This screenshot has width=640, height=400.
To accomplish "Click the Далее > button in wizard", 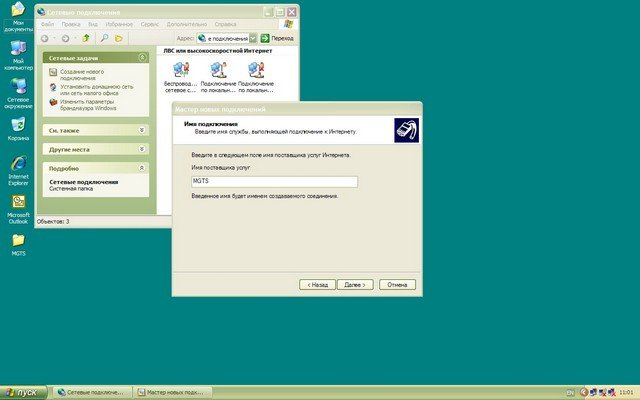I will tap(354, 284).
